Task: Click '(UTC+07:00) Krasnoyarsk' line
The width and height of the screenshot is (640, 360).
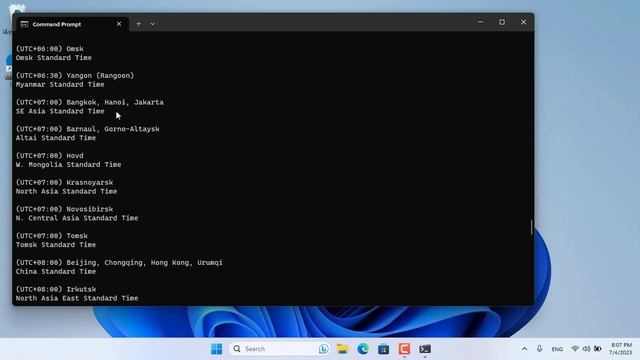Action: click(x=64, y=182)
